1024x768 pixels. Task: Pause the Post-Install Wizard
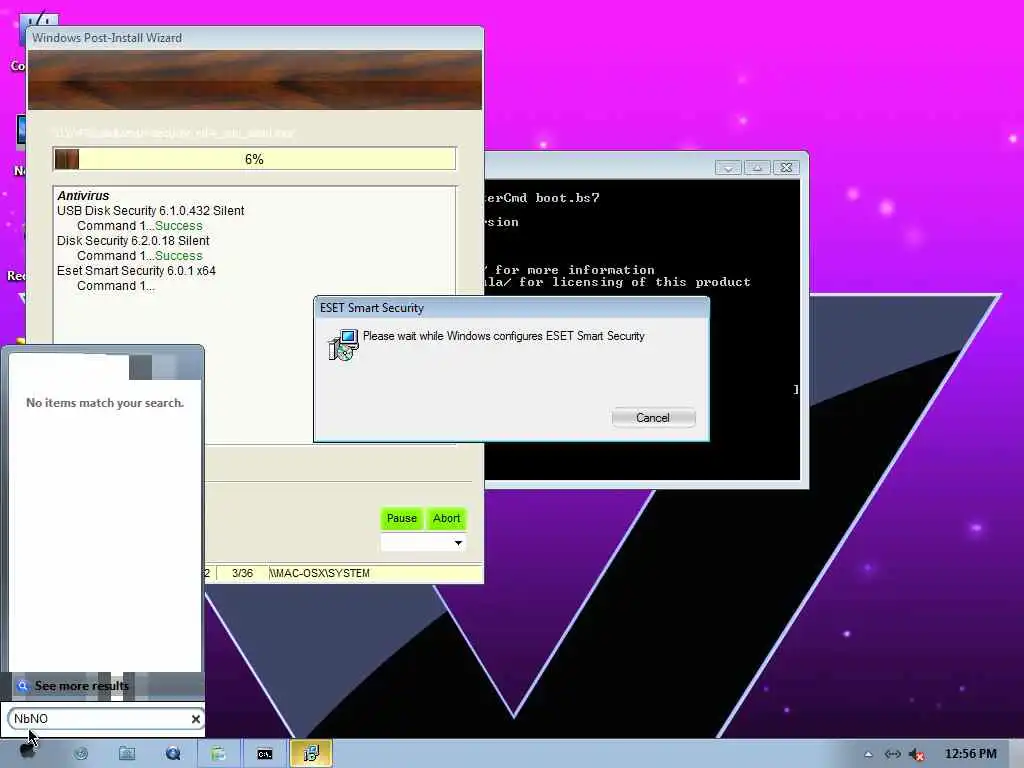[402, 519]
